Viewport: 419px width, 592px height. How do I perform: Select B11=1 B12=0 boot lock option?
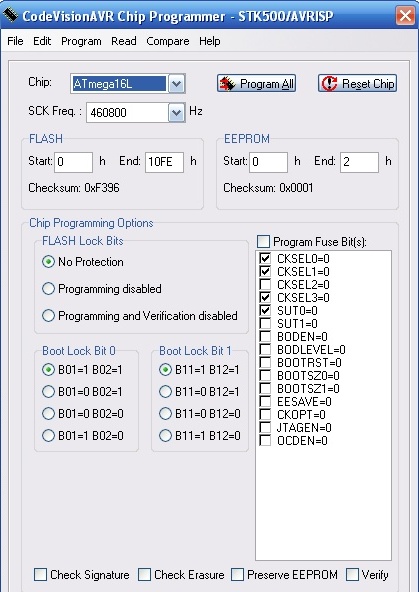tap(165, 436)
